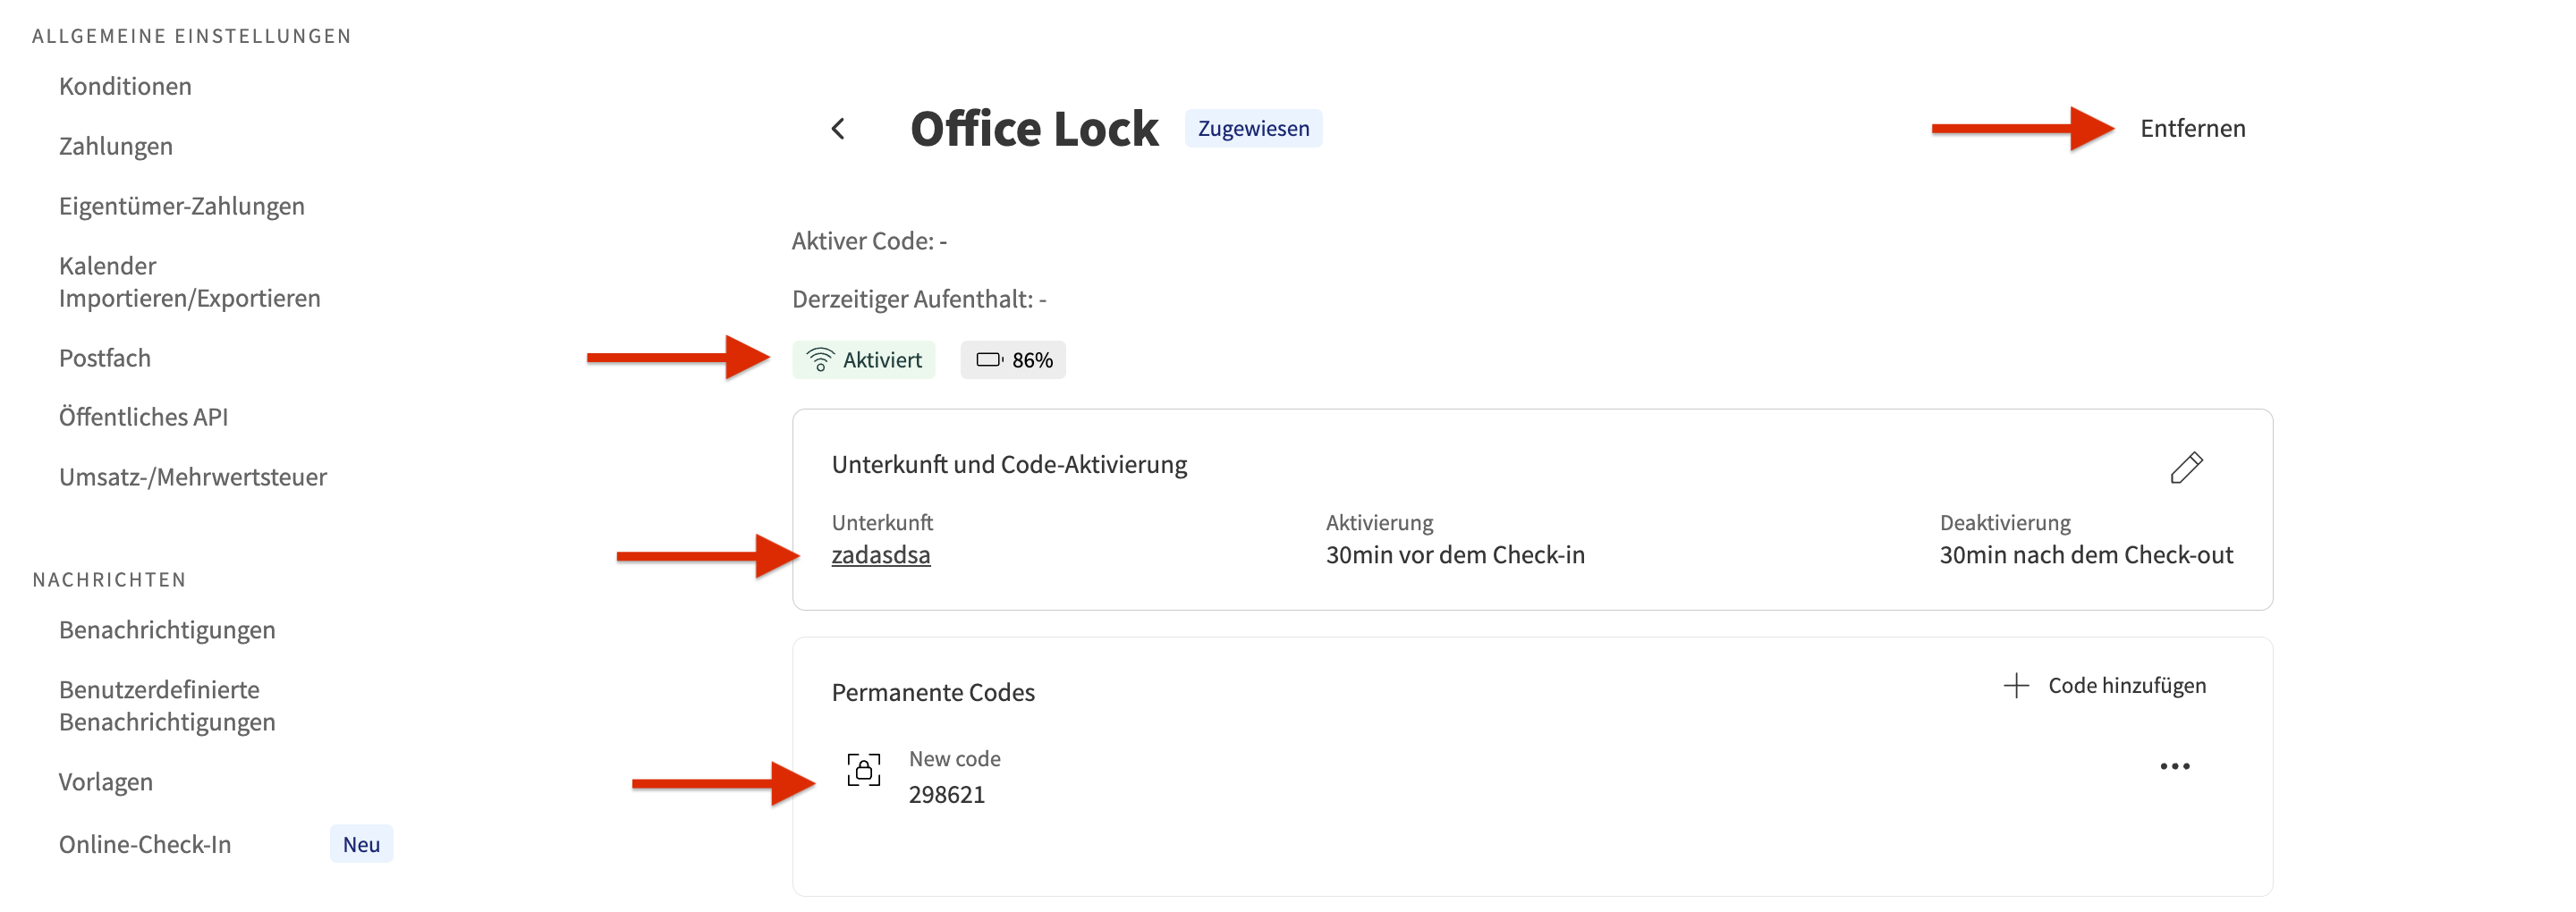The image size is (2576, 912).
Task: Click the back arrow beside Office Lock
Action: click(838, 129)
